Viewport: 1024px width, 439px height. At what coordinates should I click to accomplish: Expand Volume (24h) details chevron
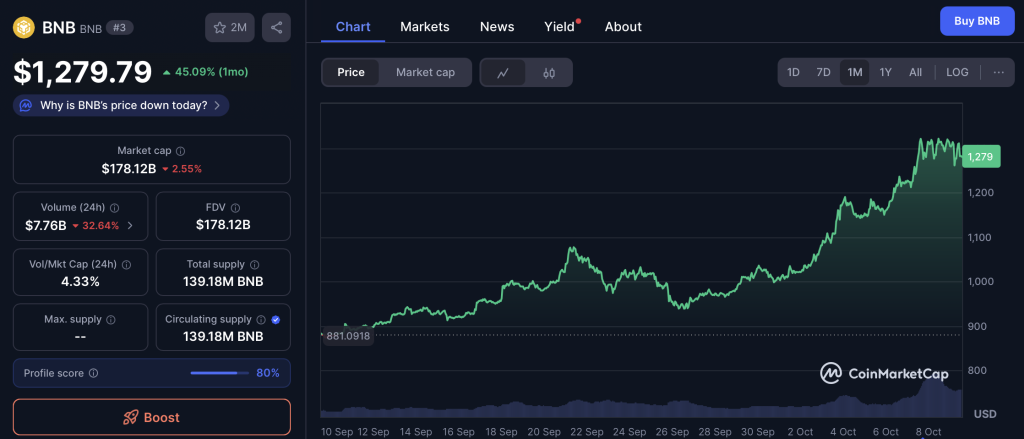click(130, 225)
